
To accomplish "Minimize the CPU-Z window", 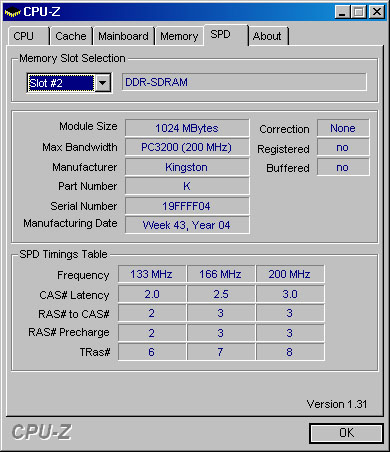I will click(x=342, y=12).
